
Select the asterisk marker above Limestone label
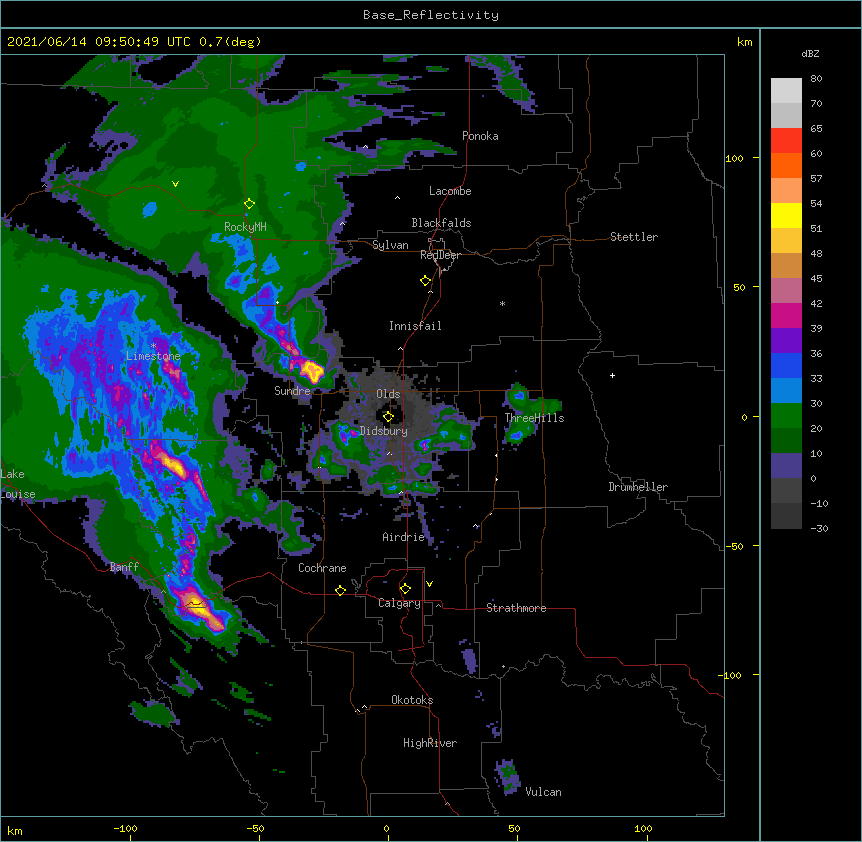pos(153,346)
